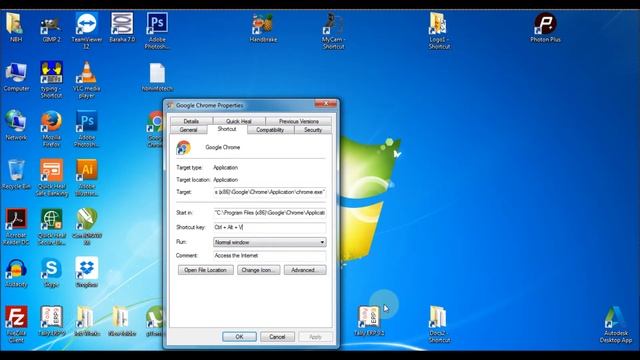640x360 pixels.
Task: Click the Change Icon button
Action: pyautogui.click(x=258, y=270)
